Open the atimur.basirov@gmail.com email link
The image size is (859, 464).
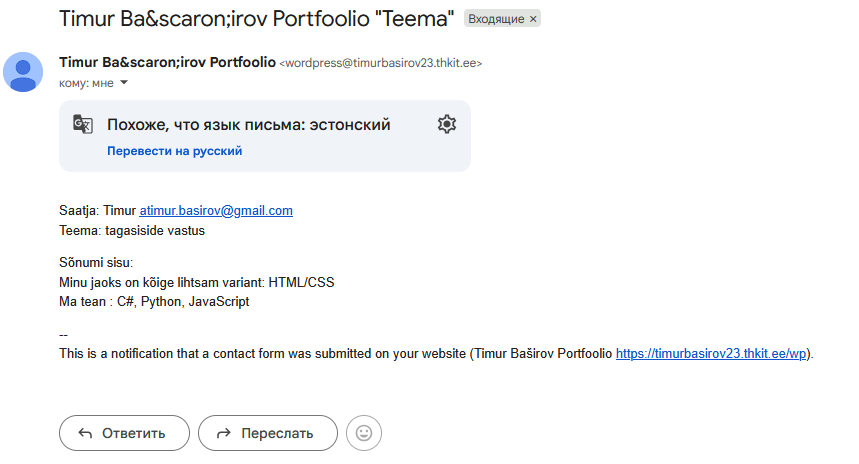pyautogui.click(x=216, y=211)
